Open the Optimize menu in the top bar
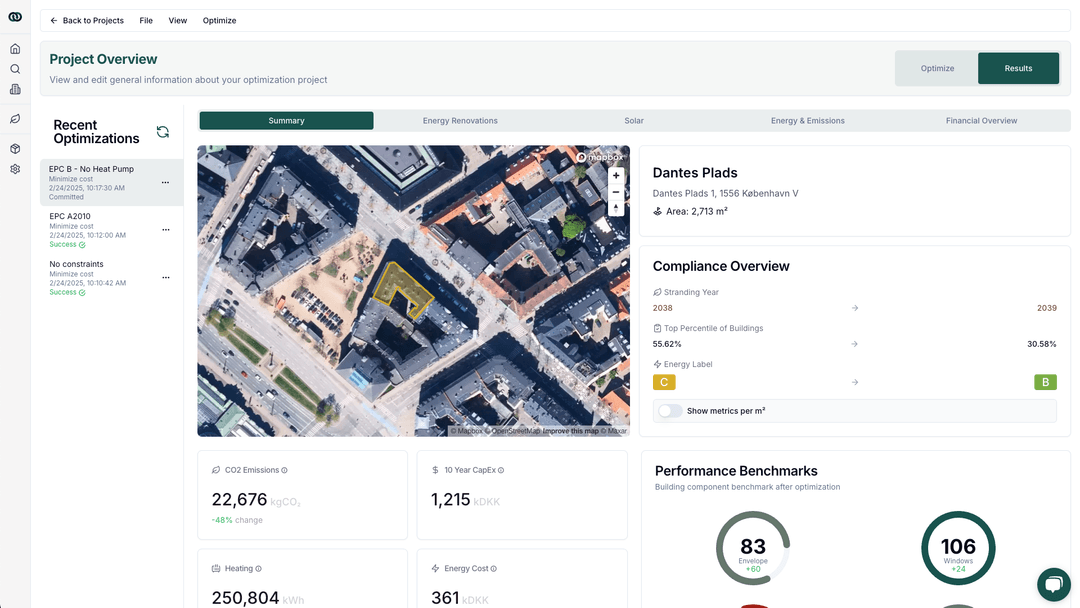Viewport: 1080px width, 608px height. tap(219, 20)
